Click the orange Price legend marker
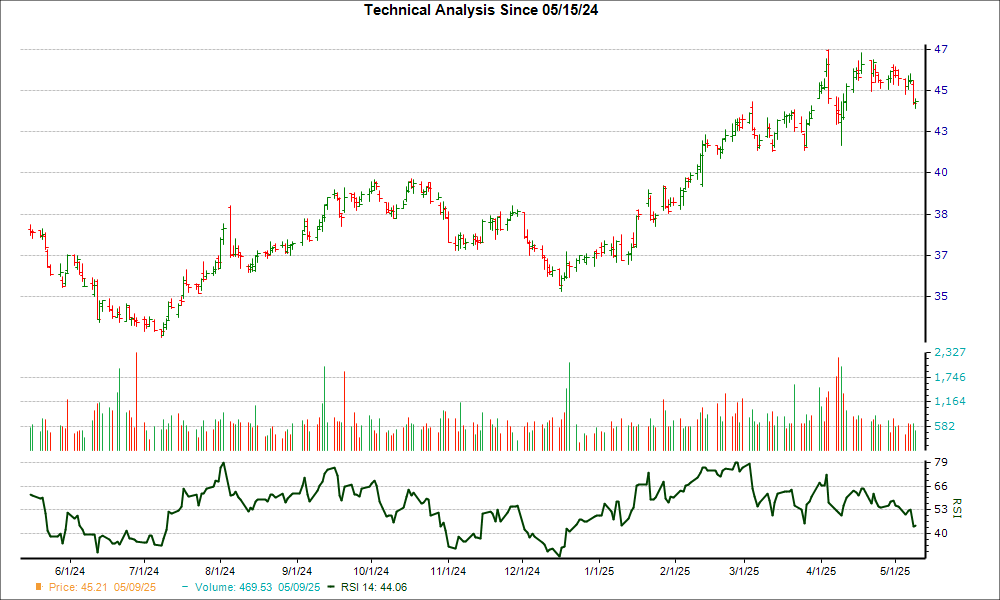Screen dimensions: 1000x600 (x=39, y=587)
